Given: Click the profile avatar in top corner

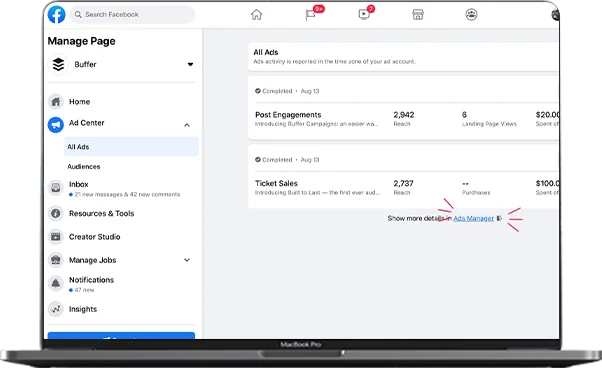Looking at the screenshot, I should coord(555,15).
